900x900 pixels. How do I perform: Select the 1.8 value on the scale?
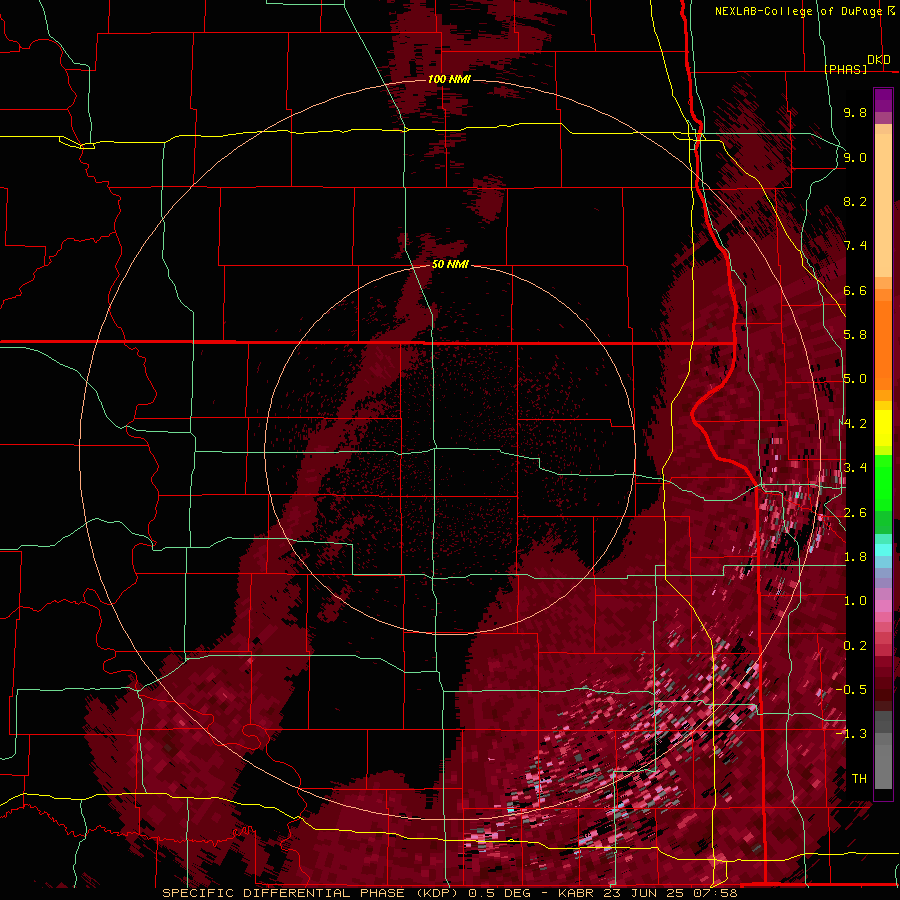click(x=855, y=557)
